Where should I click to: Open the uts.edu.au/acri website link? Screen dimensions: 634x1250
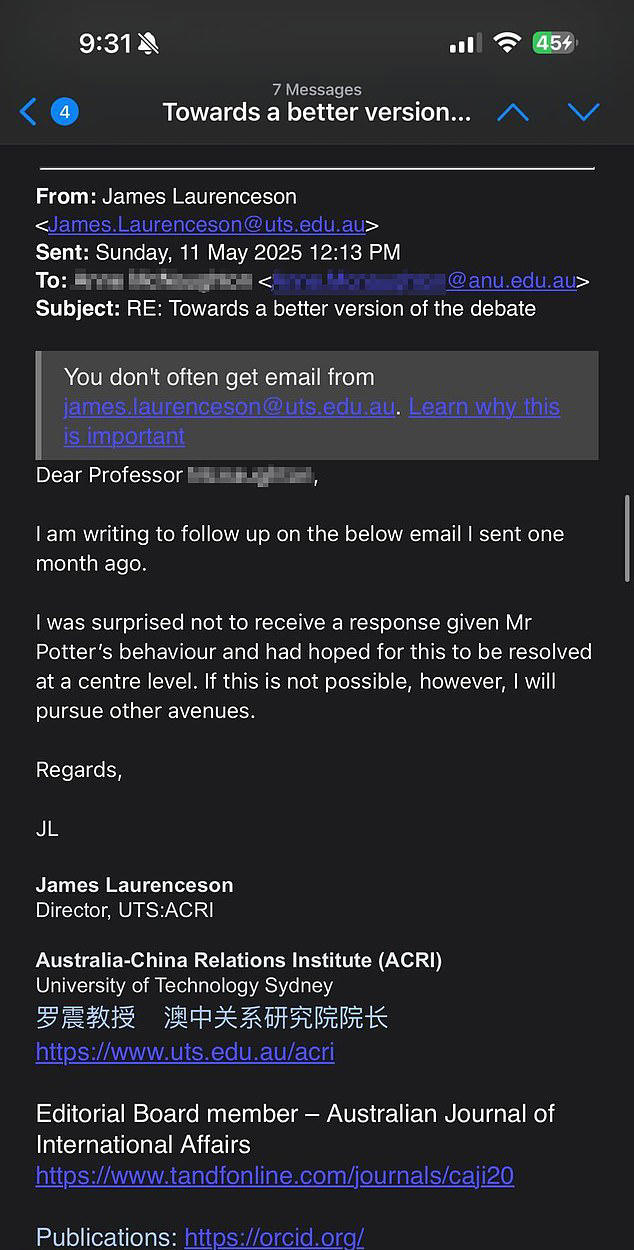point(185,1052)
